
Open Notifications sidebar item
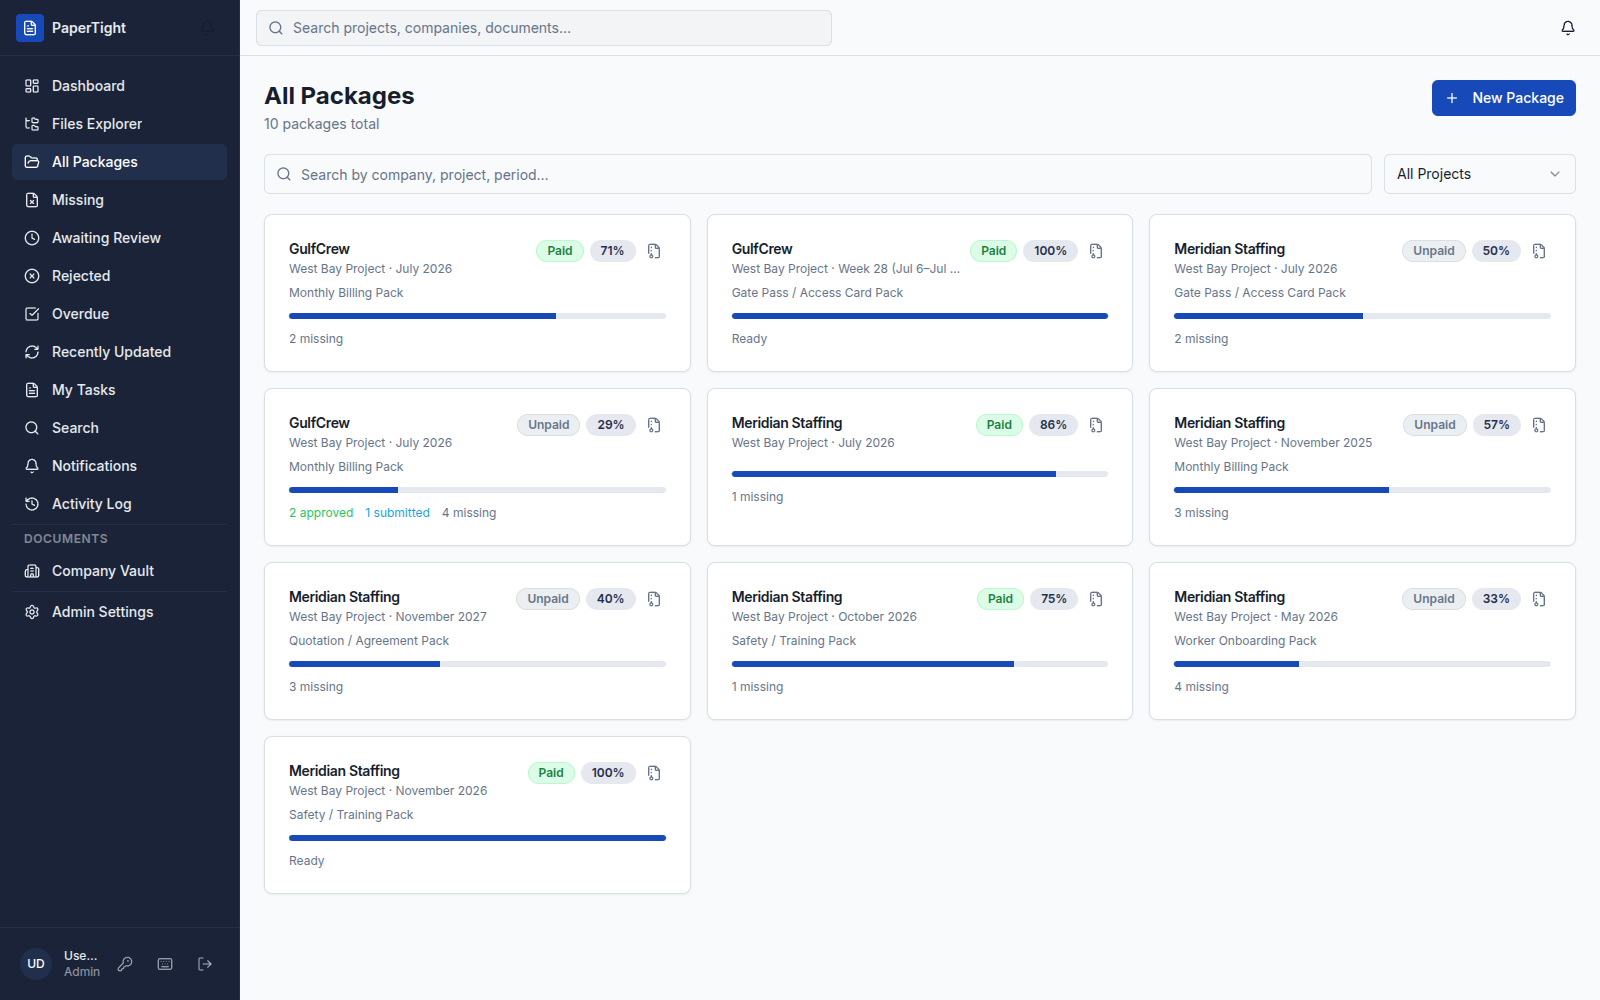pos(119,466)
